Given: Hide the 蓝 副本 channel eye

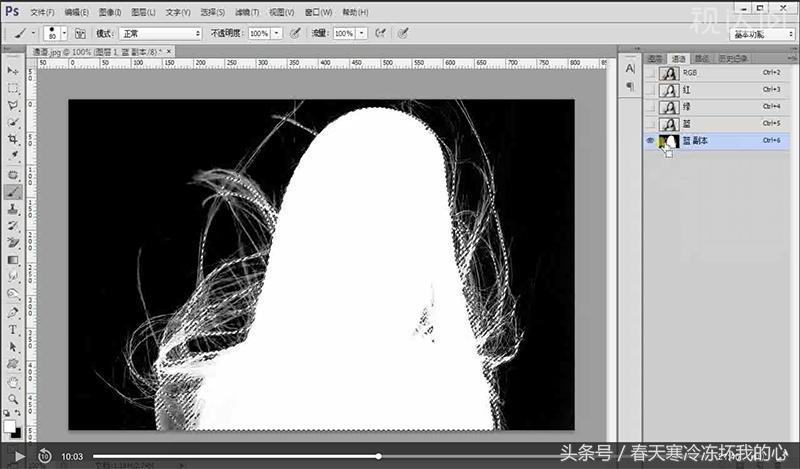Looking at the screenshot, I should [650, 142].
